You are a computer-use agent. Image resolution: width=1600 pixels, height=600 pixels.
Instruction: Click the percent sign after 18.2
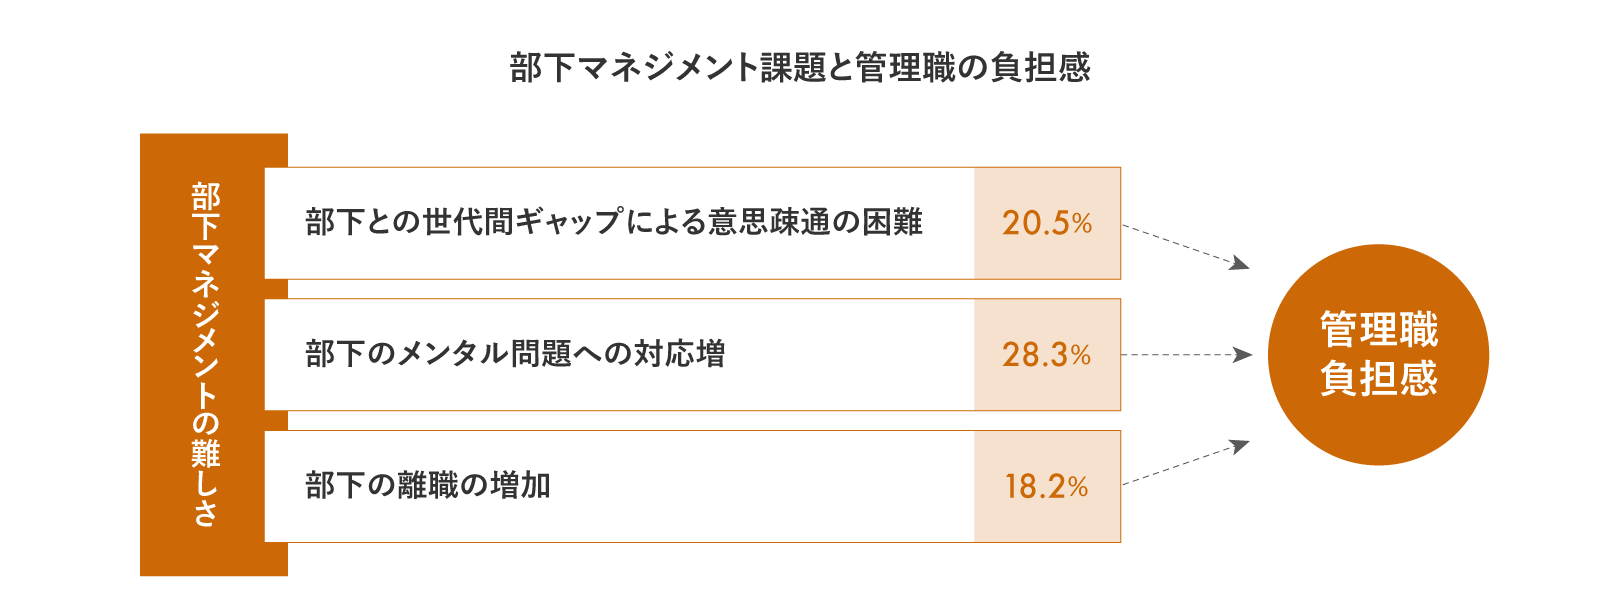coord(1077,488)
